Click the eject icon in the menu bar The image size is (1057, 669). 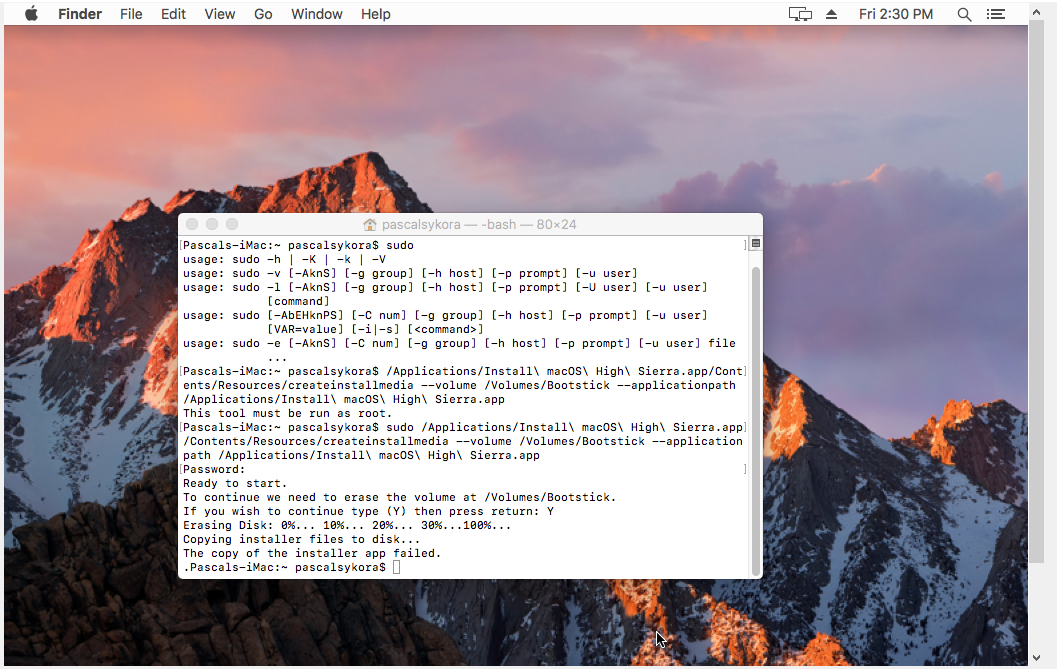pyautogui.click(x=831, y=14)
